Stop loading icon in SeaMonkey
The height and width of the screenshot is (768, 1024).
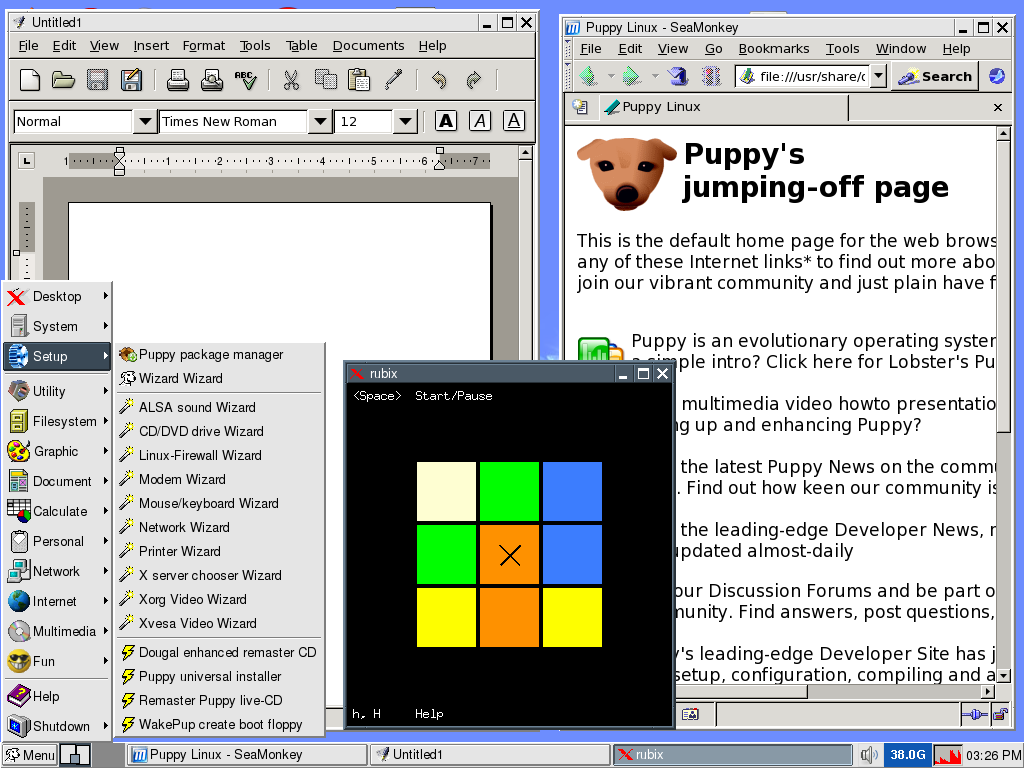point(711,76)
